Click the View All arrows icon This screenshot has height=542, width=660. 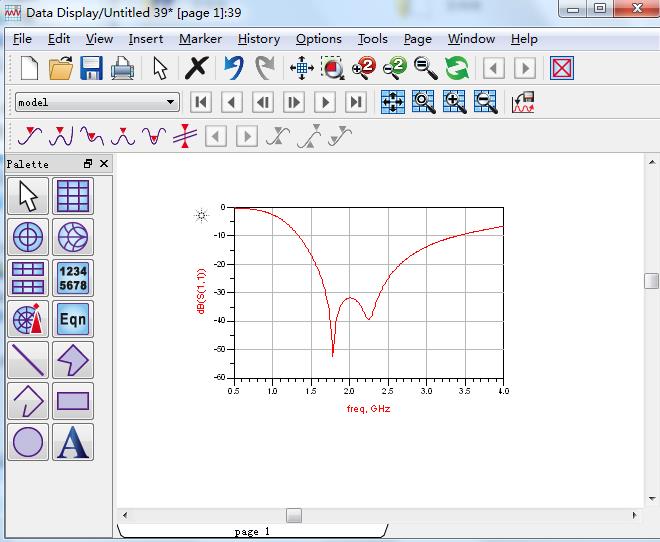[302, 68]
